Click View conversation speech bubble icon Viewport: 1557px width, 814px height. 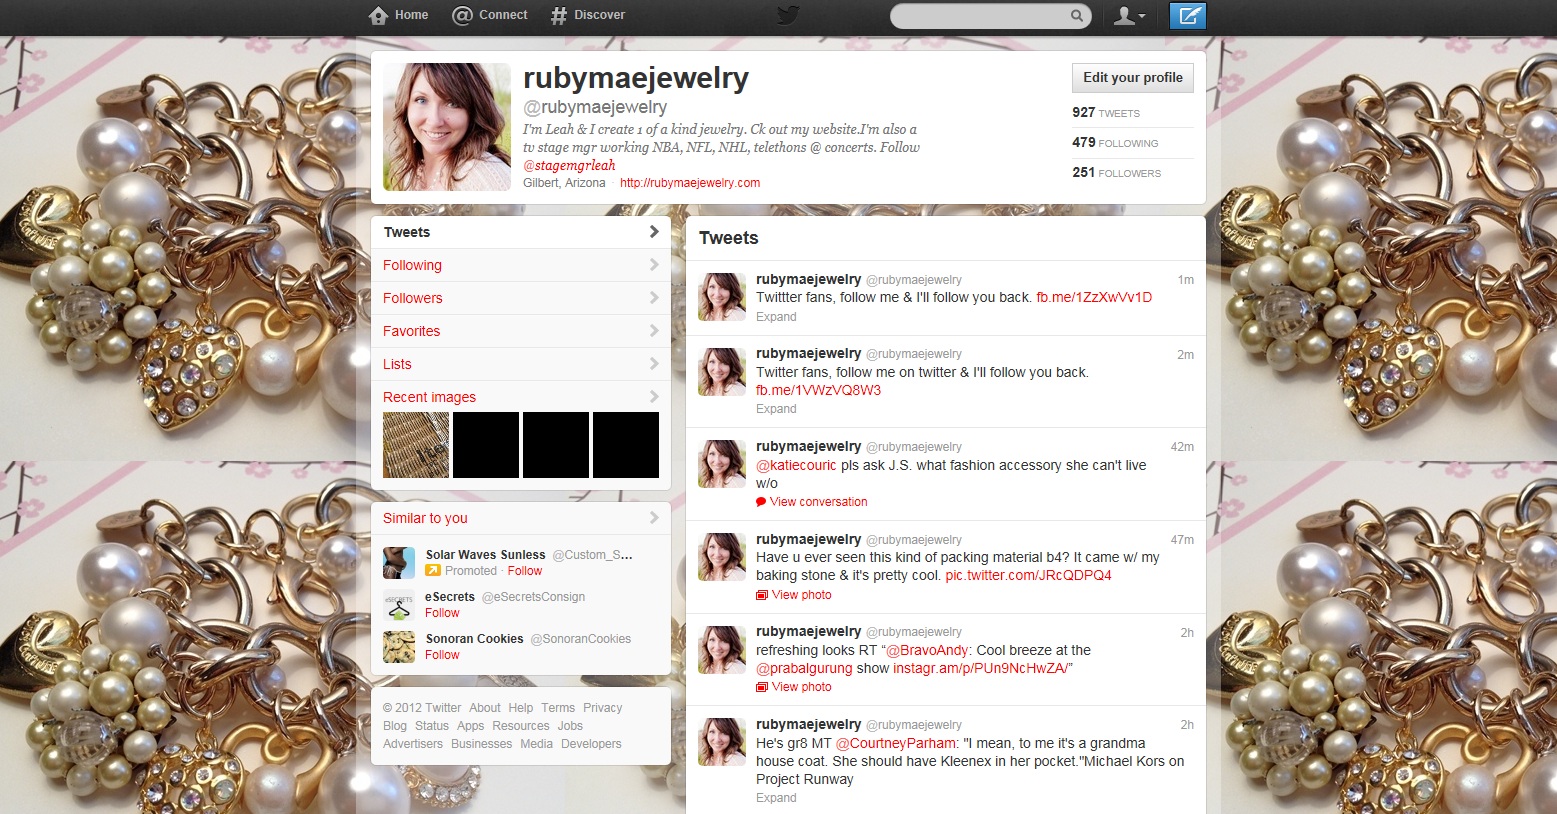point(761,502)
